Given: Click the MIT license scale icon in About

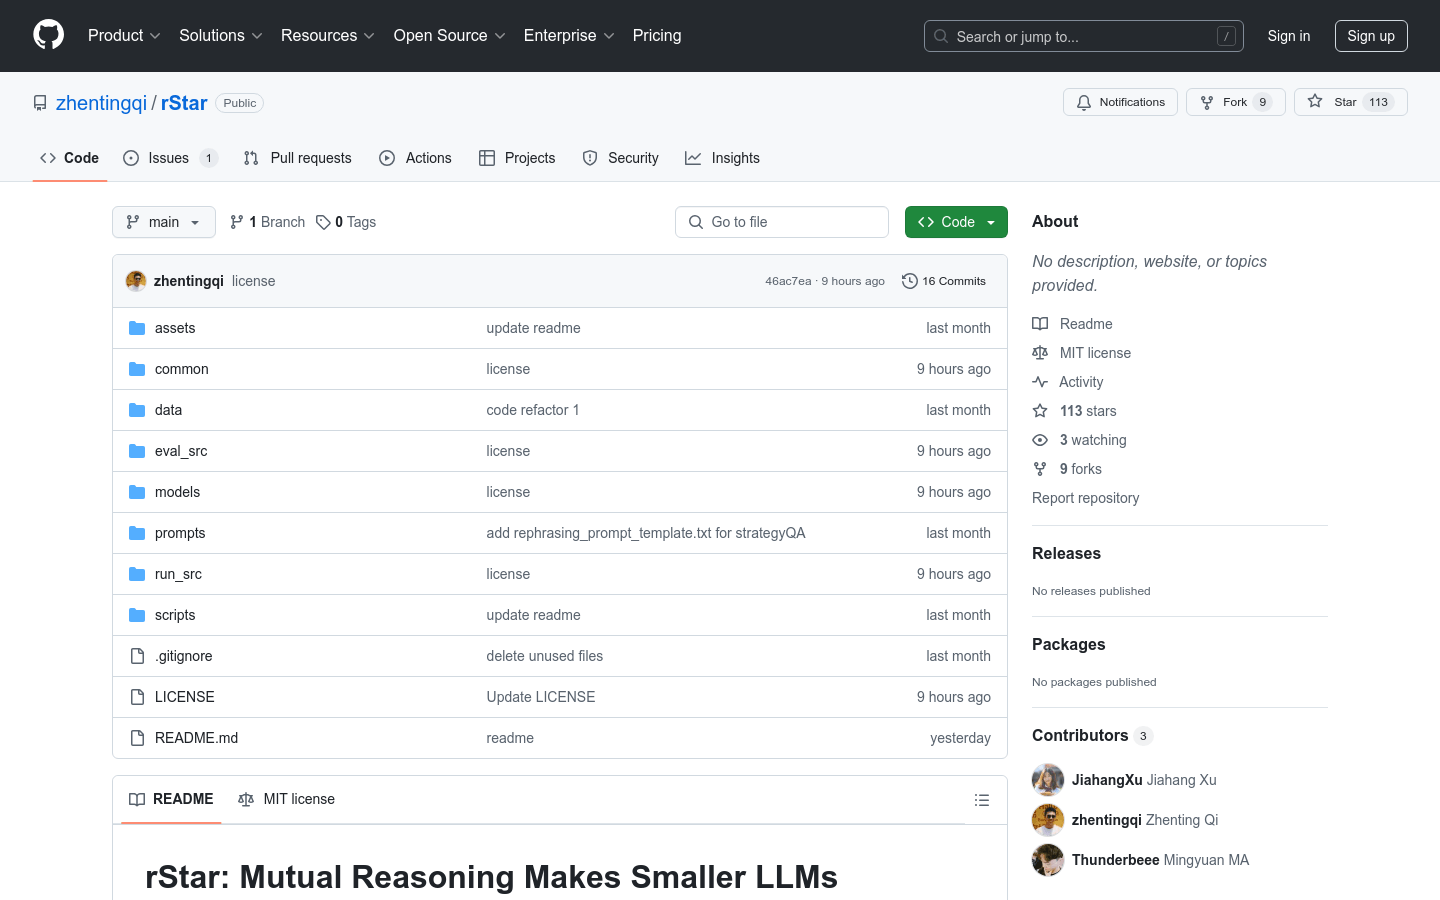Looking at the screenshot, I should [1040, 353].
